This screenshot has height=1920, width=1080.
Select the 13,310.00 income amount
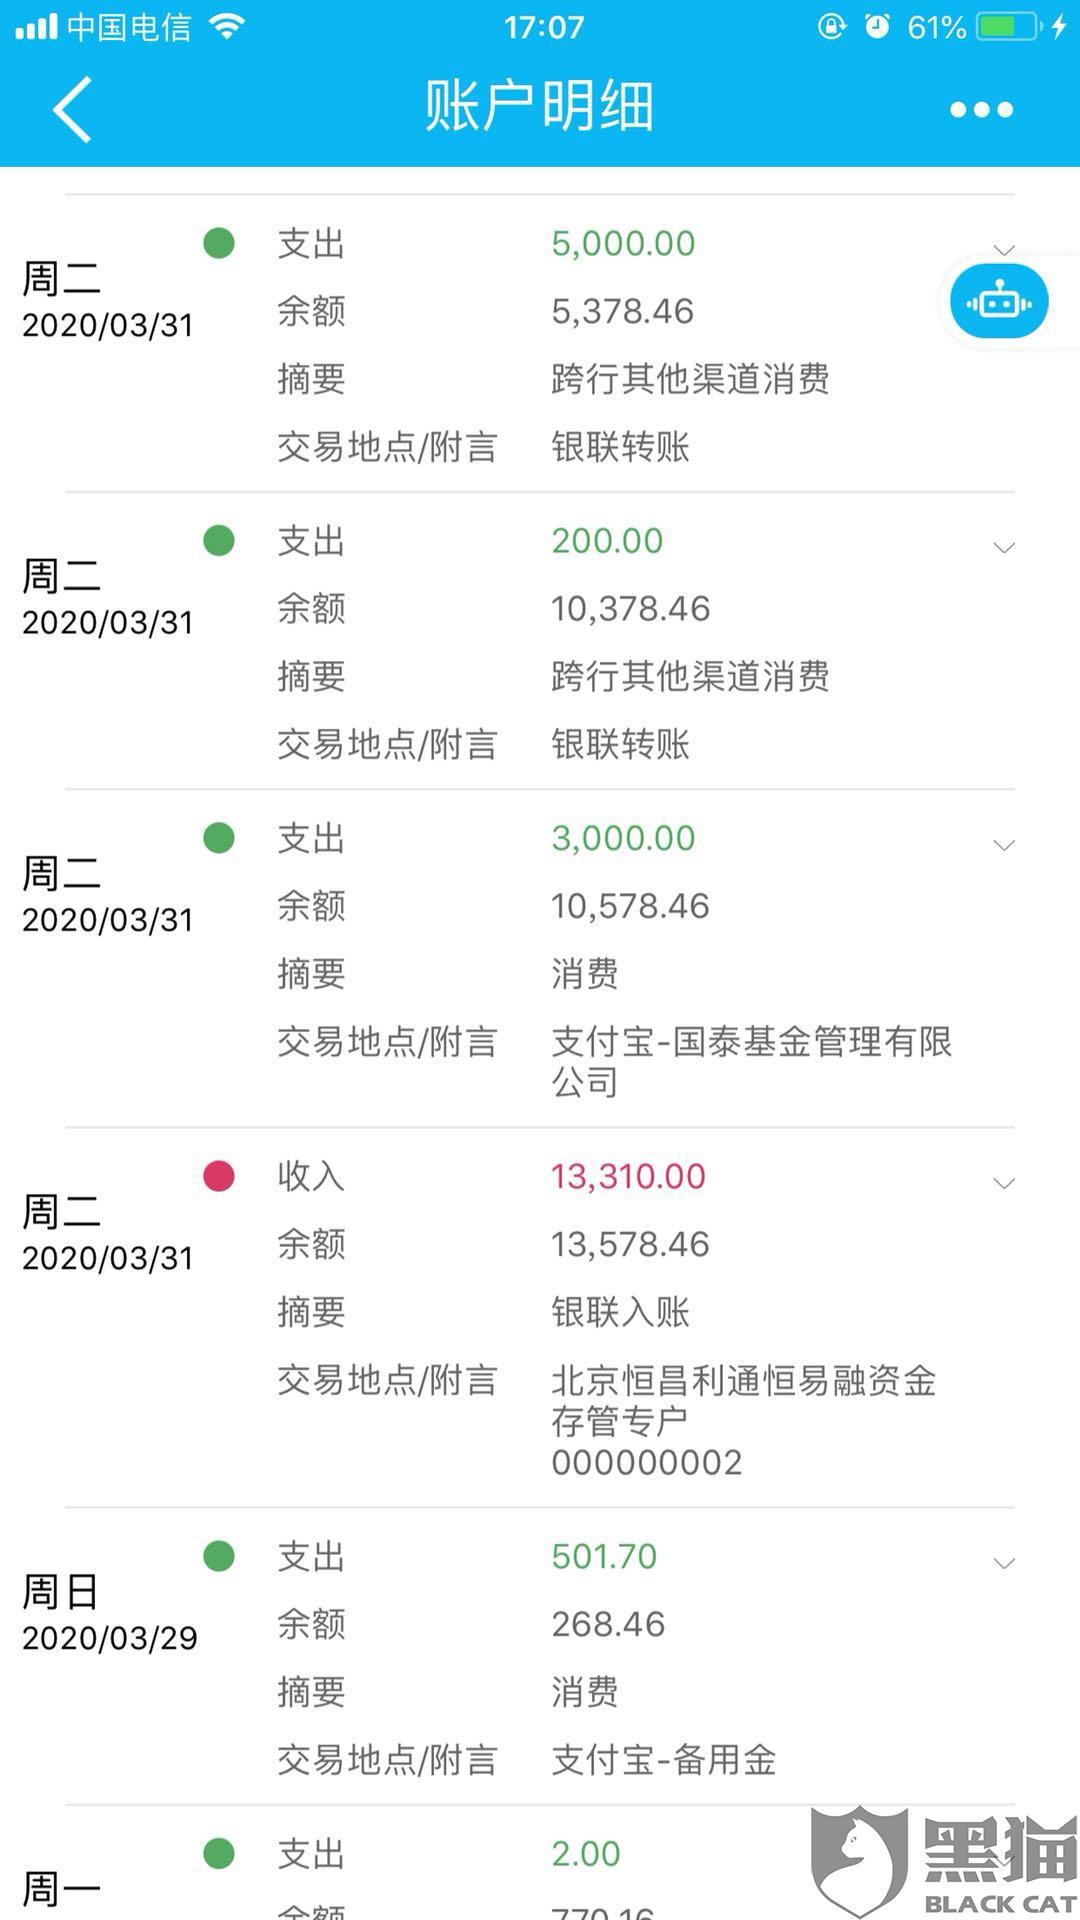(628, 1176)
